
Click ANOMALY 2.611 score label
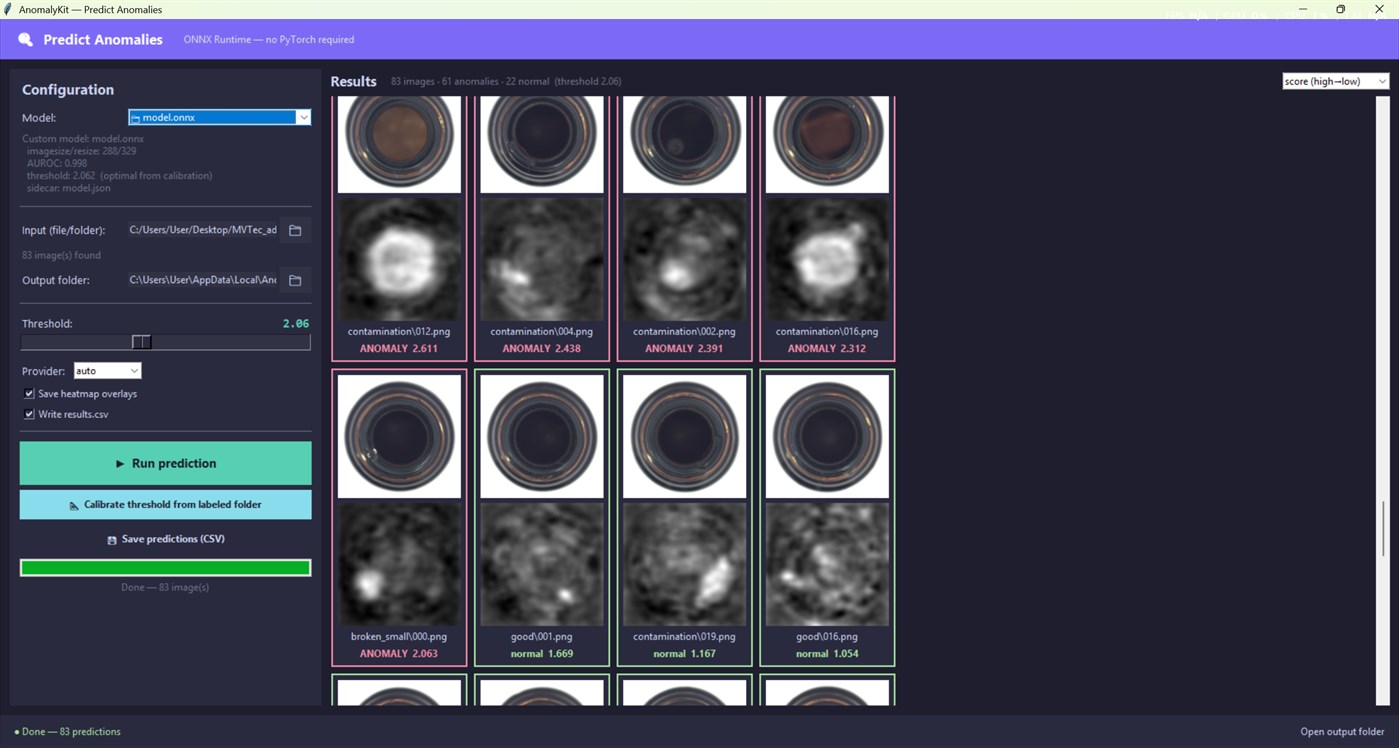click(x=399, y=348)
